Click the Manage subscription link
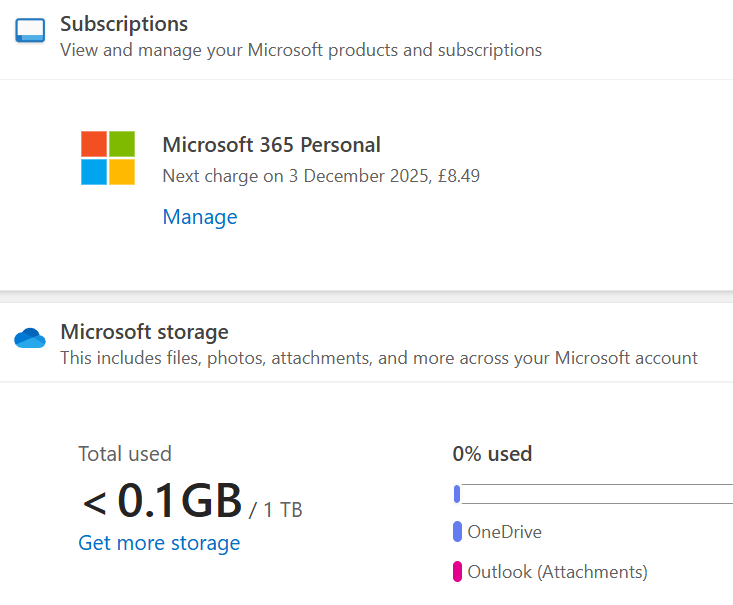733x605 pixels. click(200, 217)
